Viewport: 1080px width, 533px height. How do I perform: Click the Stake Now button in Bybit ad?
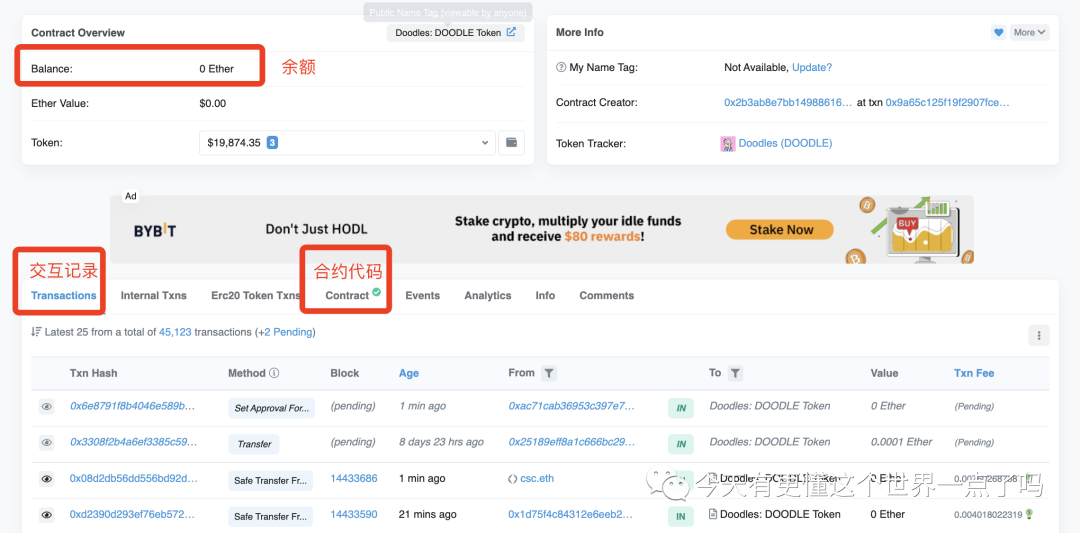click(x=780, y=229)
